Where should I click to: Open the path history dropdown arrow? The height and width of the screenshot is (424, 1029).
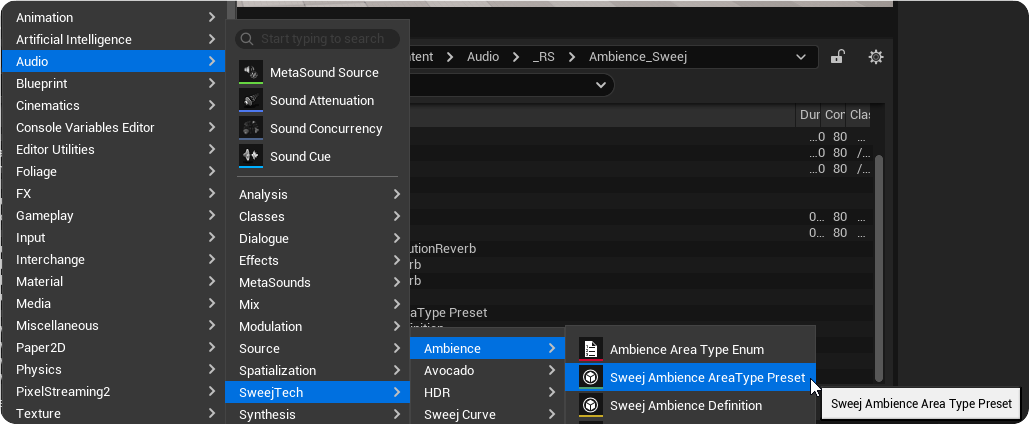(x=801, y=57)
